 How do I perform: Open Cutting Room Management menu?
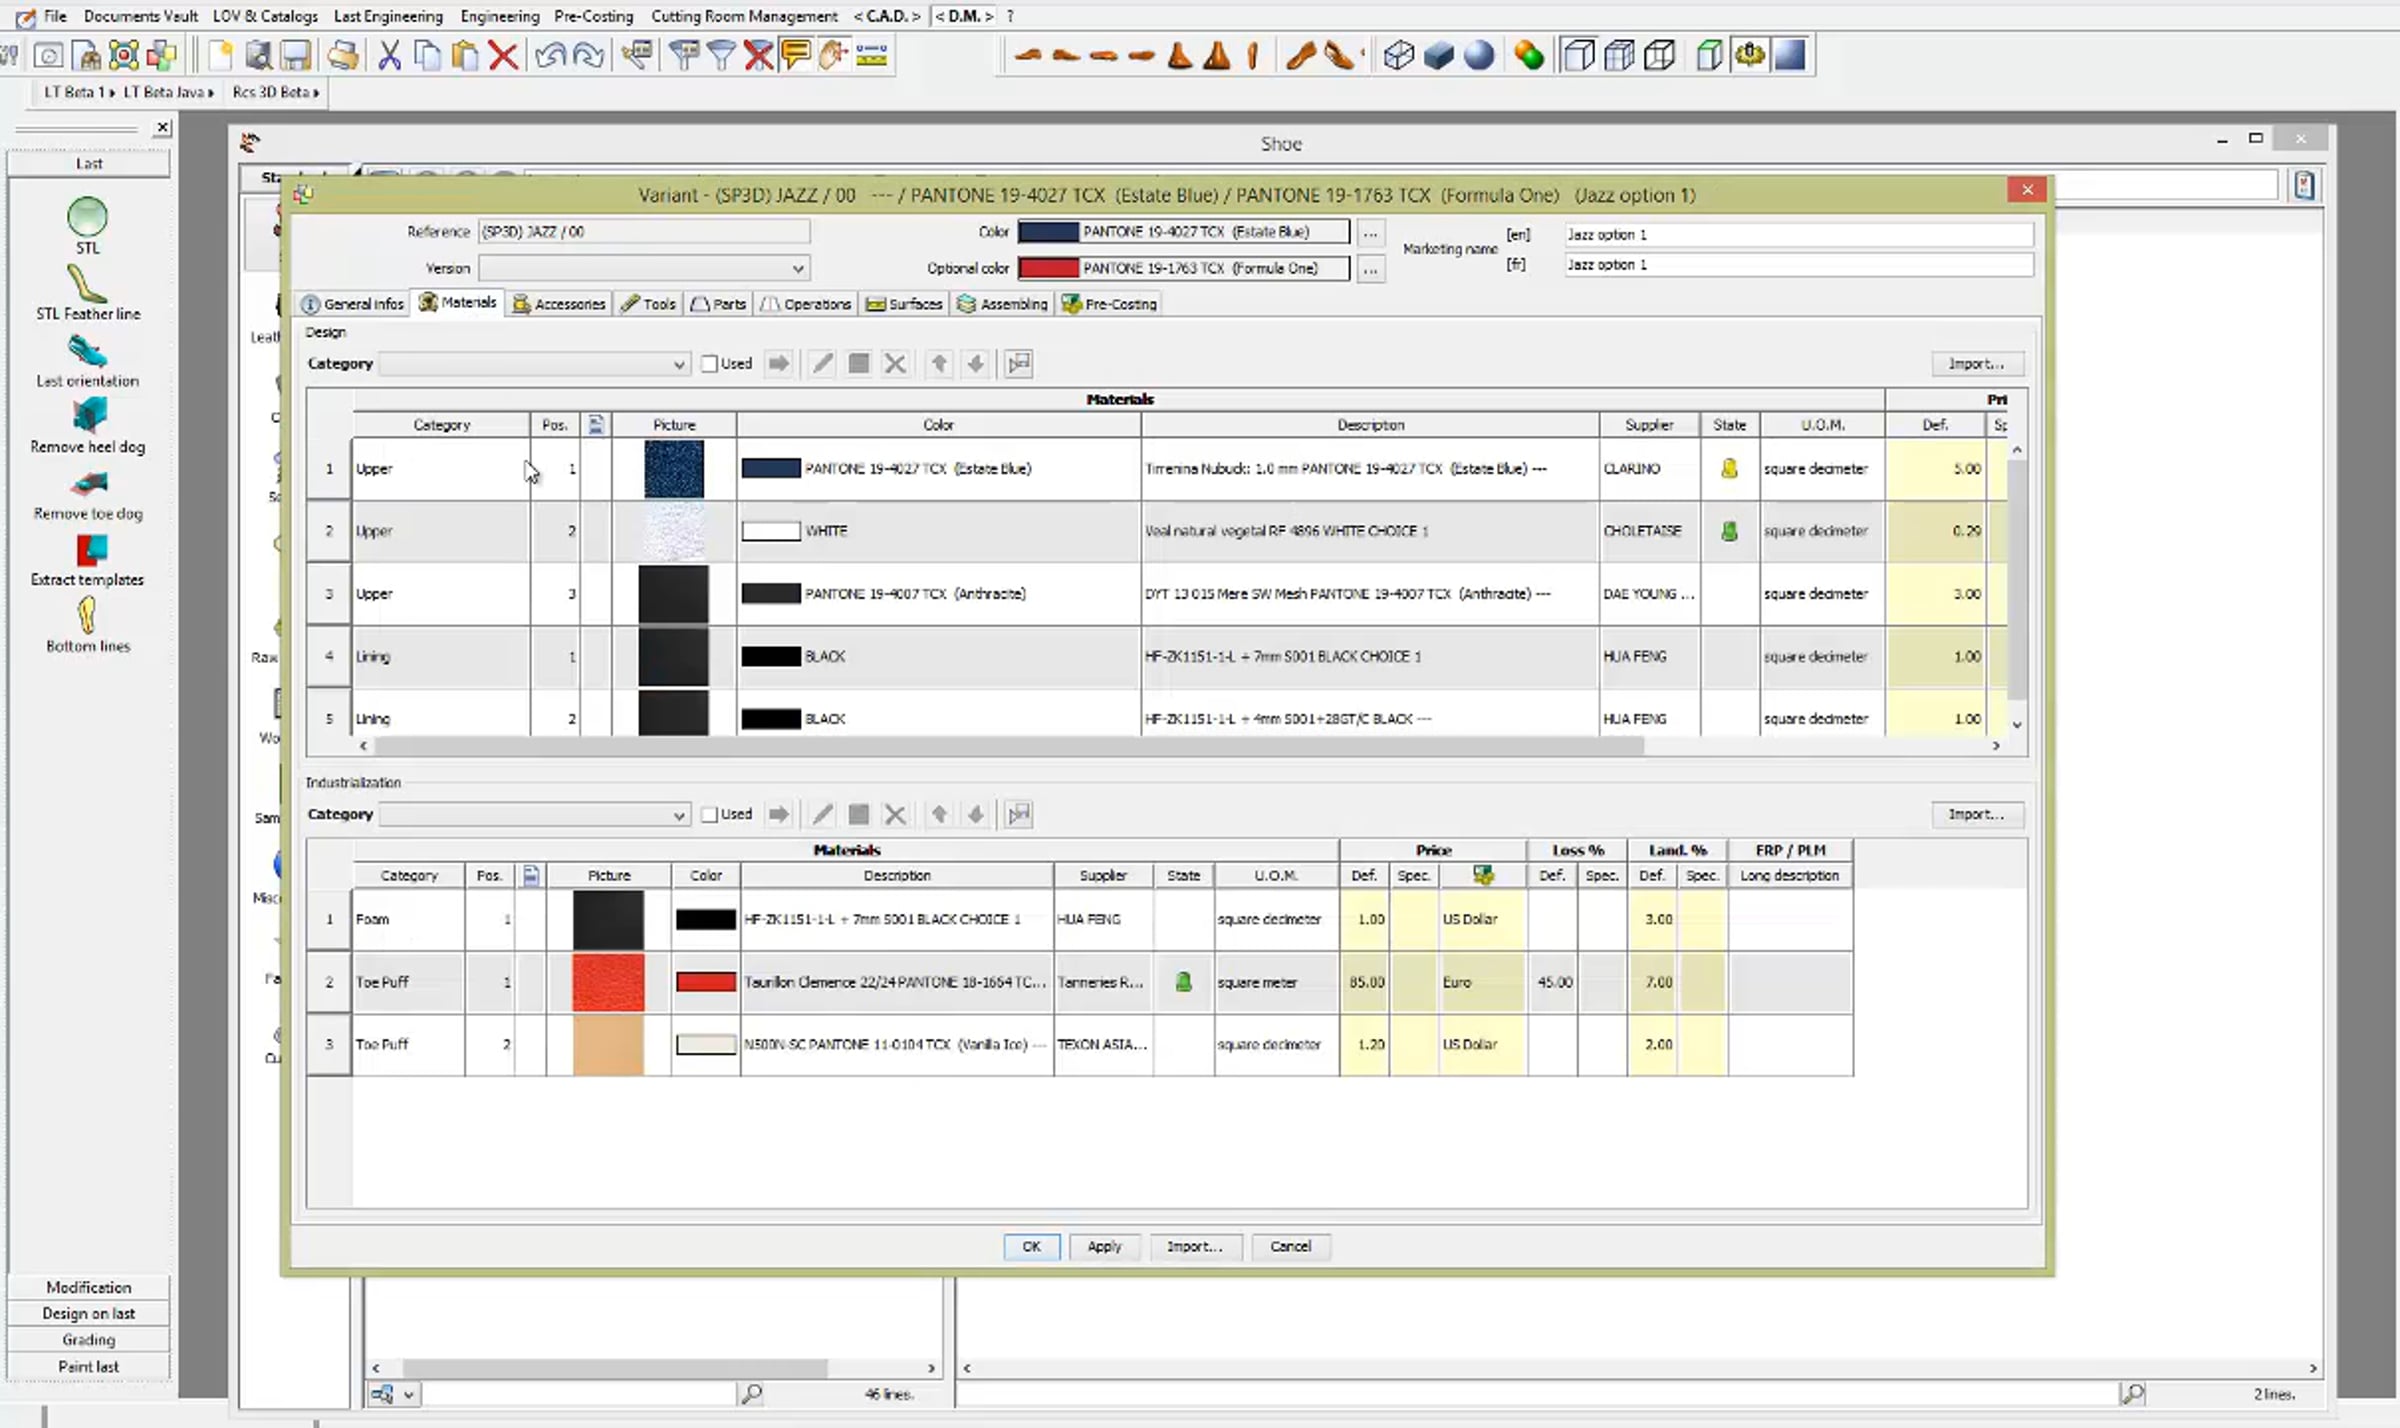click(x=744, y=16)
